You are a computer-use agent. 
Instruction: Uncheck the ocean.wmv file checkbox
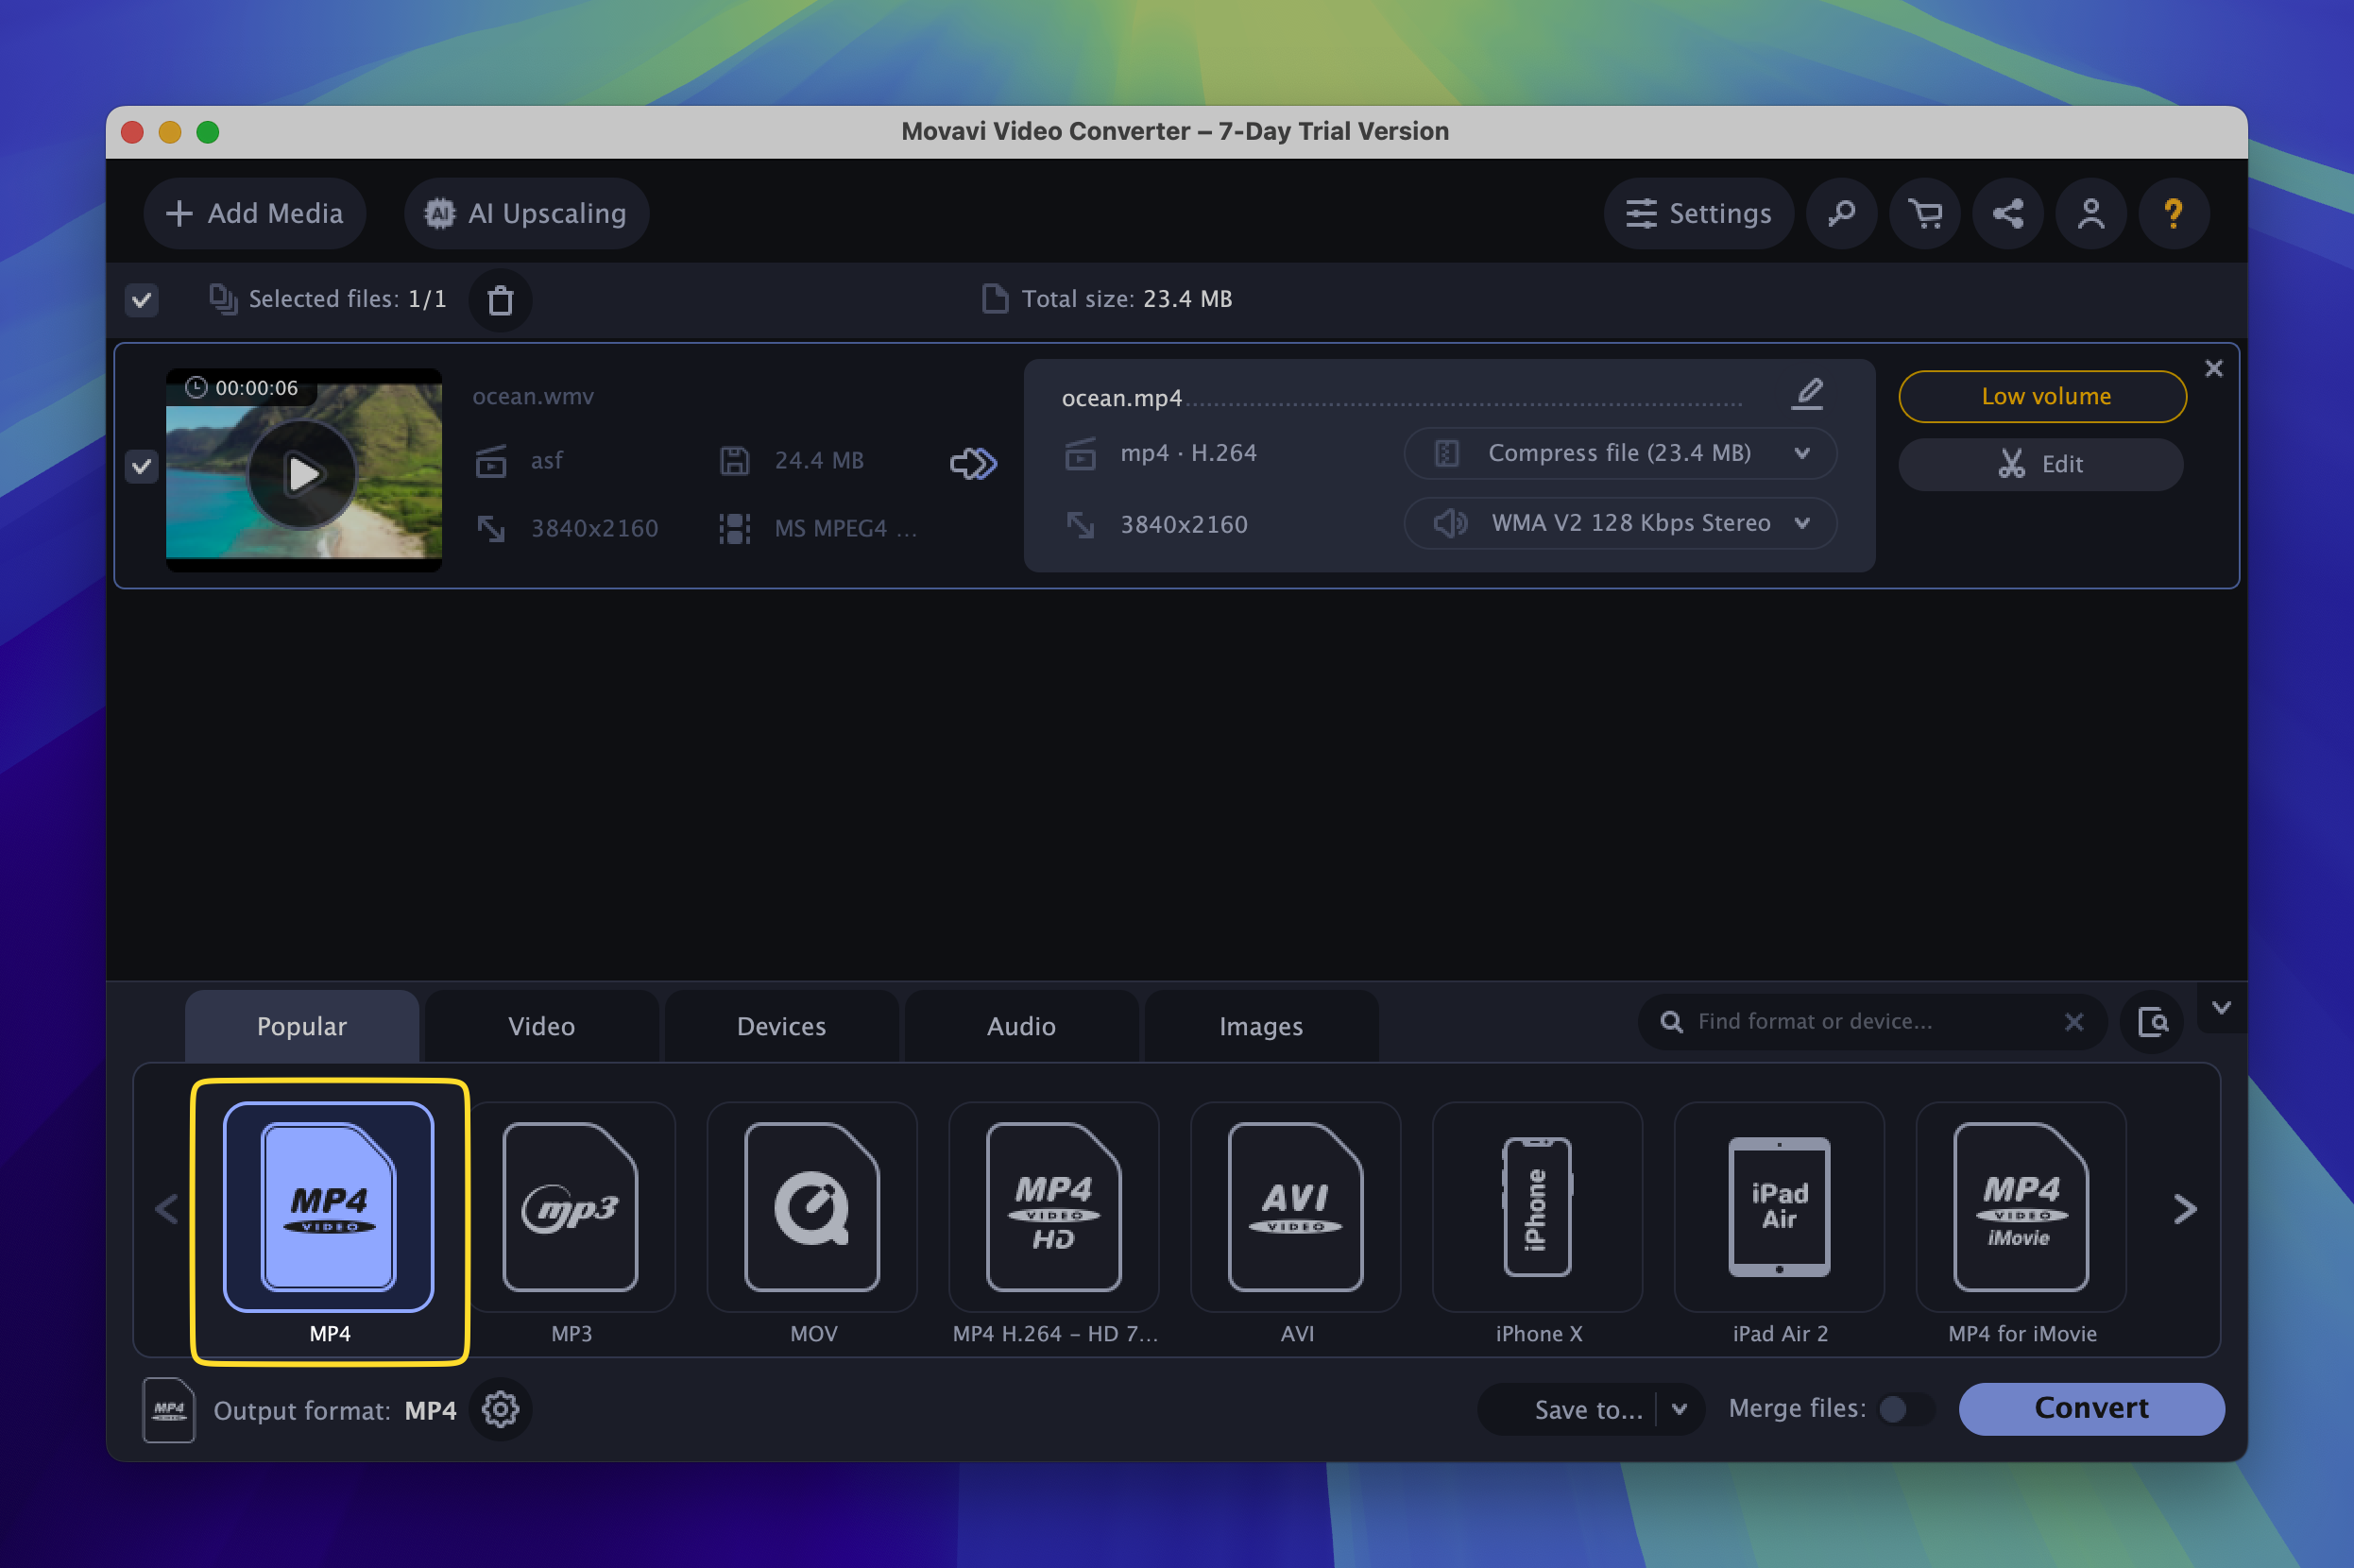[x=142, y=466]
